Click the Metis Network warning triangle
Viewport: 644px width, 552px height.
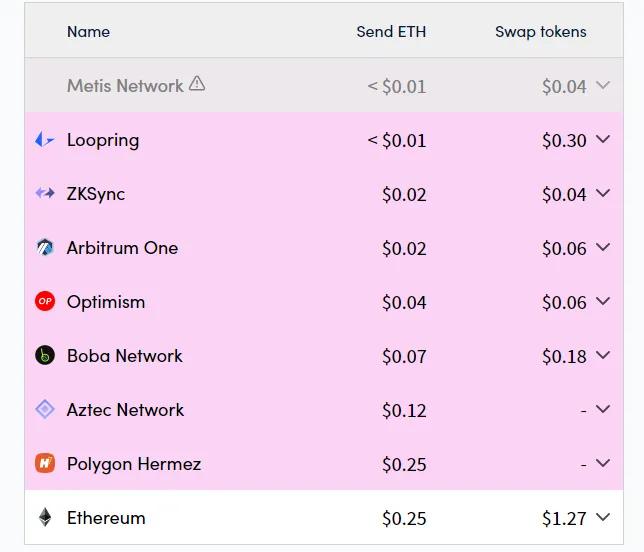tap(197, 85)
